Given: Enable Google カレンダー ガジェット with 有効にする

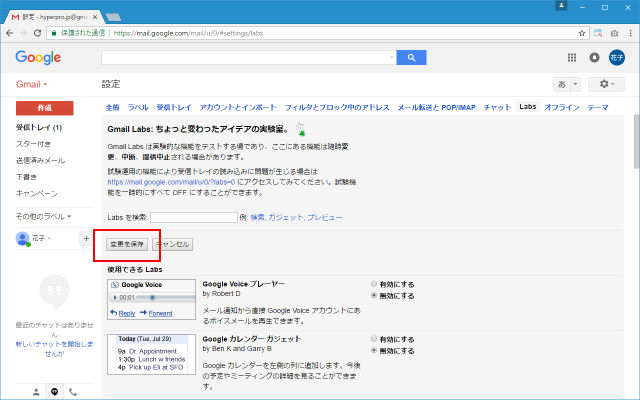Looking at the screenshot, I should pos(374,339).
